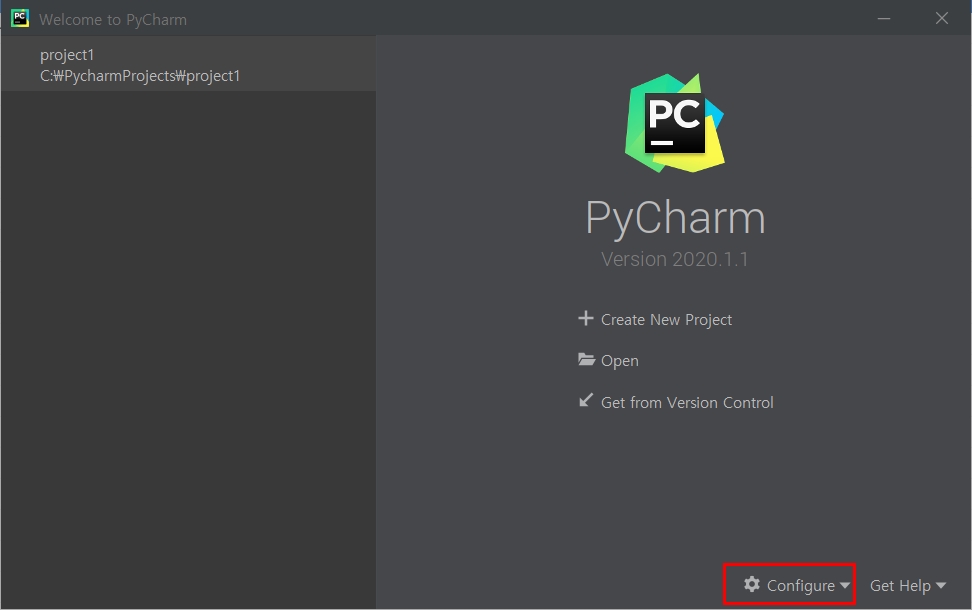Click Create New Project
This screenshot has height=610, width=972.
click(x=666, y=320)
